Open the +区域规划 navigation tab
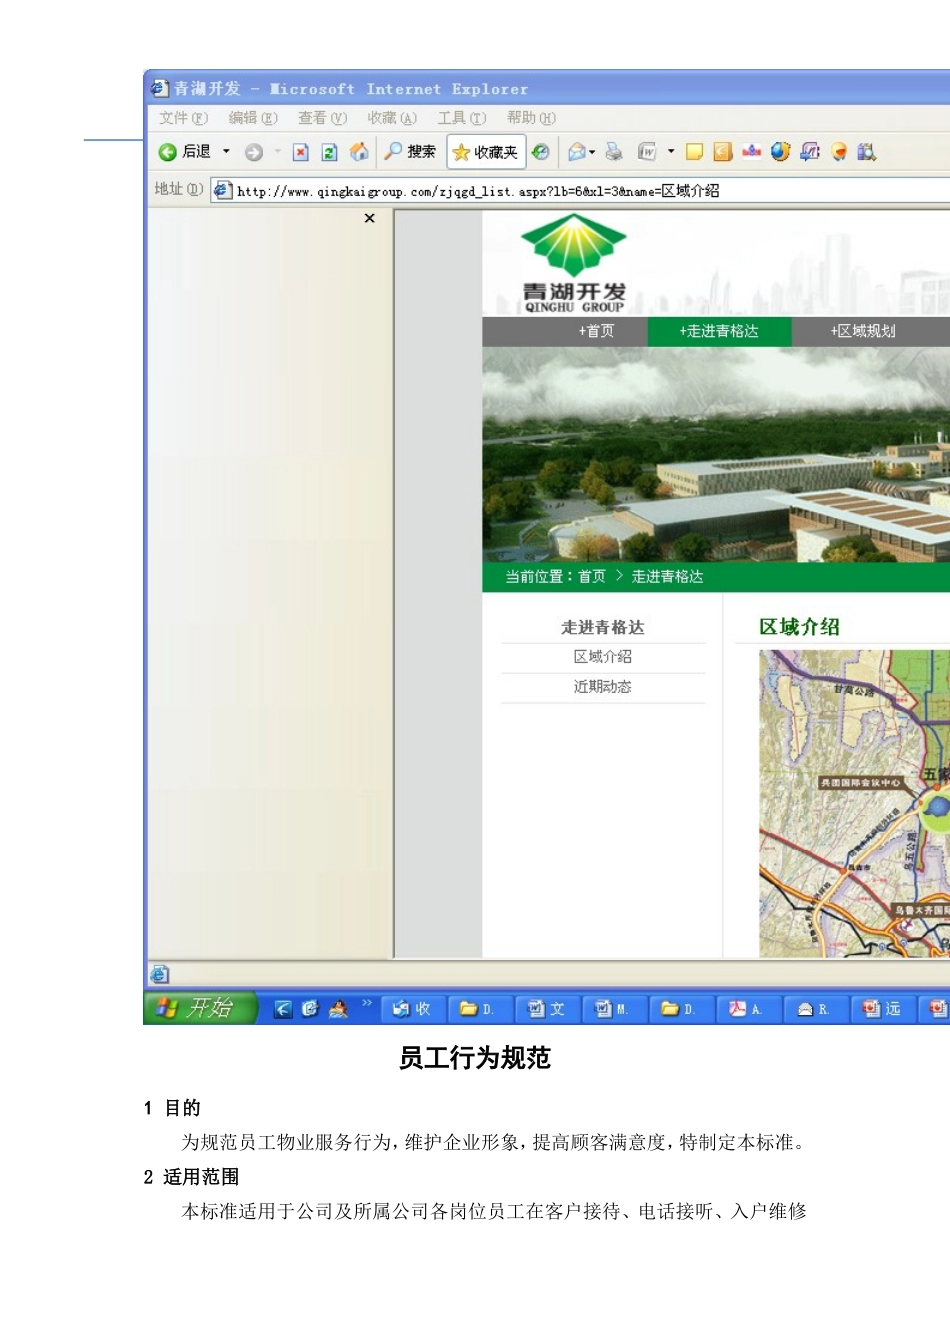Viewport: 950px width, 1344px height. [x=863, y=332]
